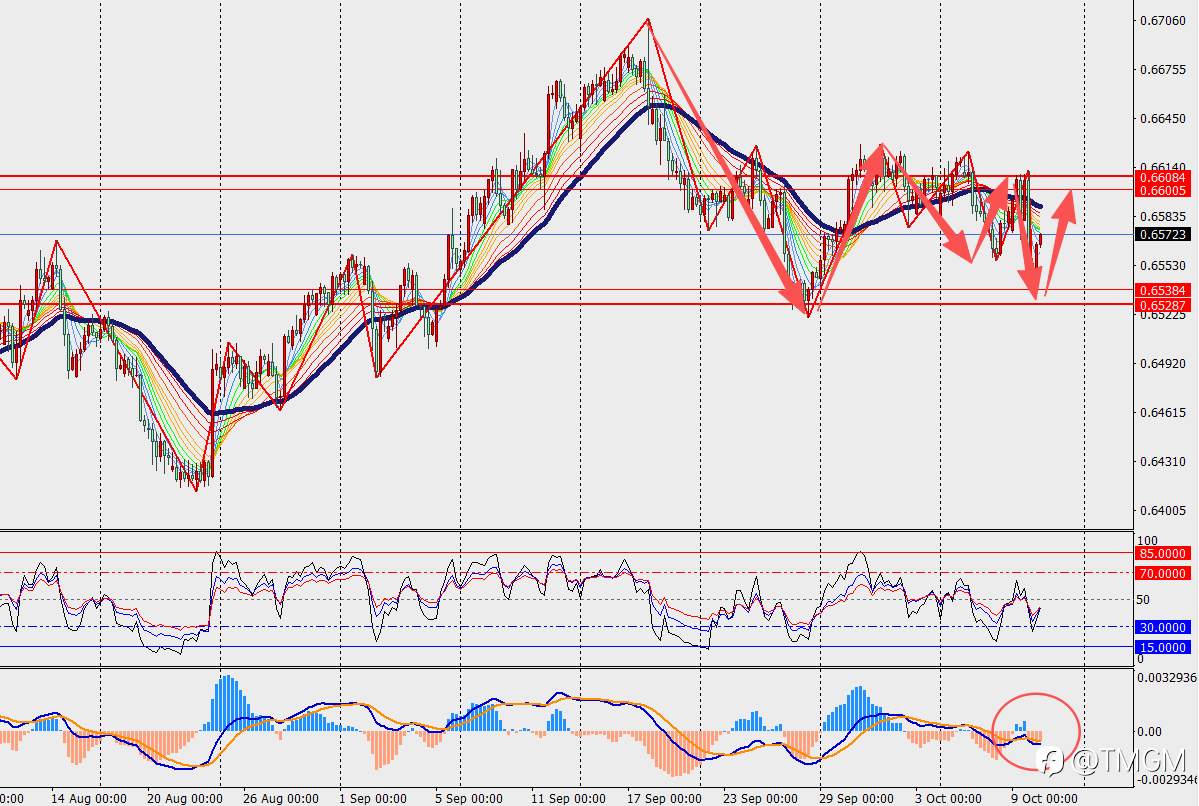Click the 70.0000 oscillator level label

click(x=1162, y=574)
